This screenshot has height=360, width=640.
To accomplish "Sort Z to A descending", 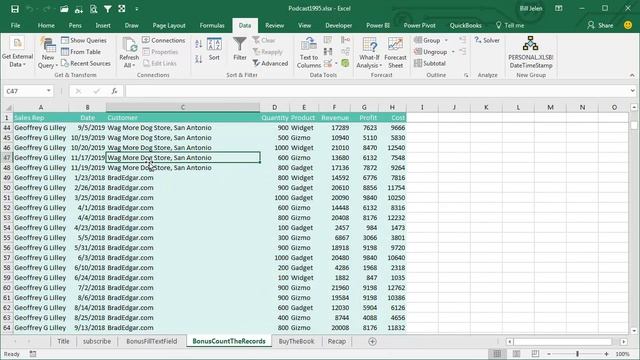I will click(198, 59).
